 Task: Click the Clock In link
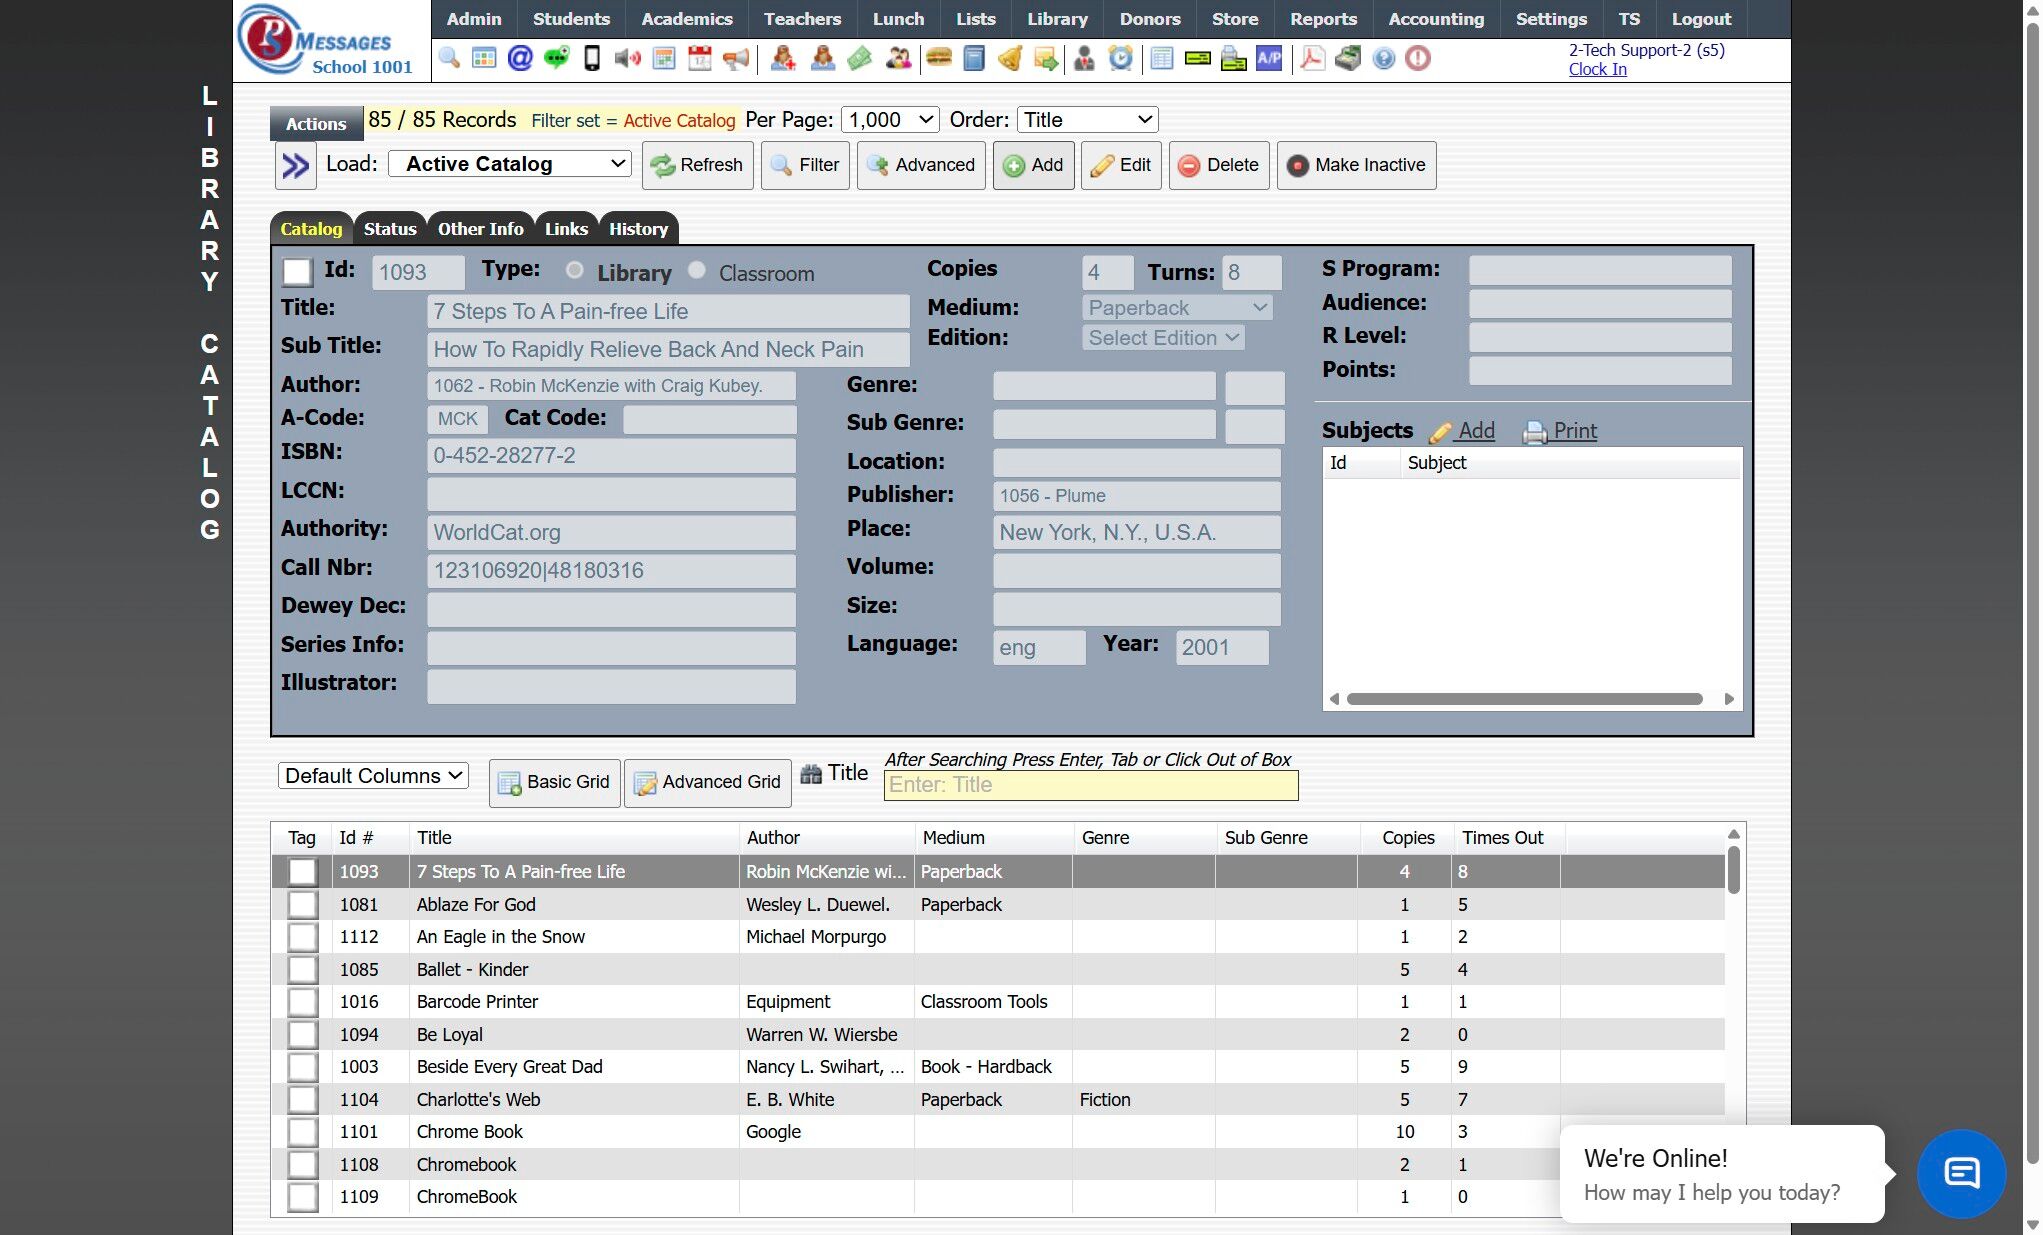[1597, 69]
